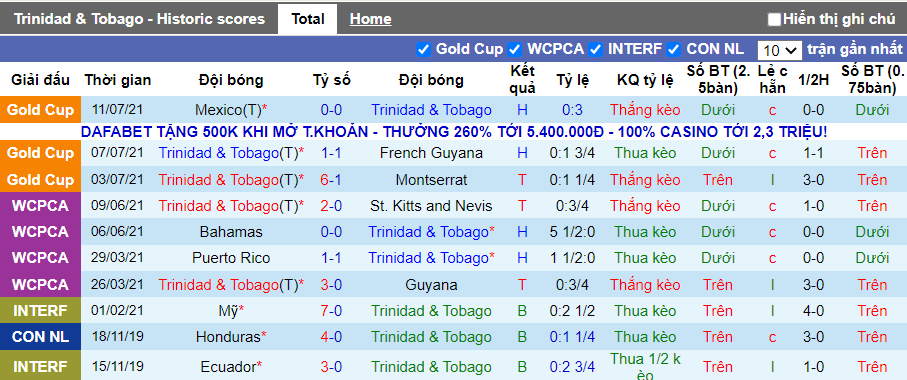The width and height of the screenshot is (907, 380).
Task: Select the CON NL league badge
Action: tap(39, 337)
